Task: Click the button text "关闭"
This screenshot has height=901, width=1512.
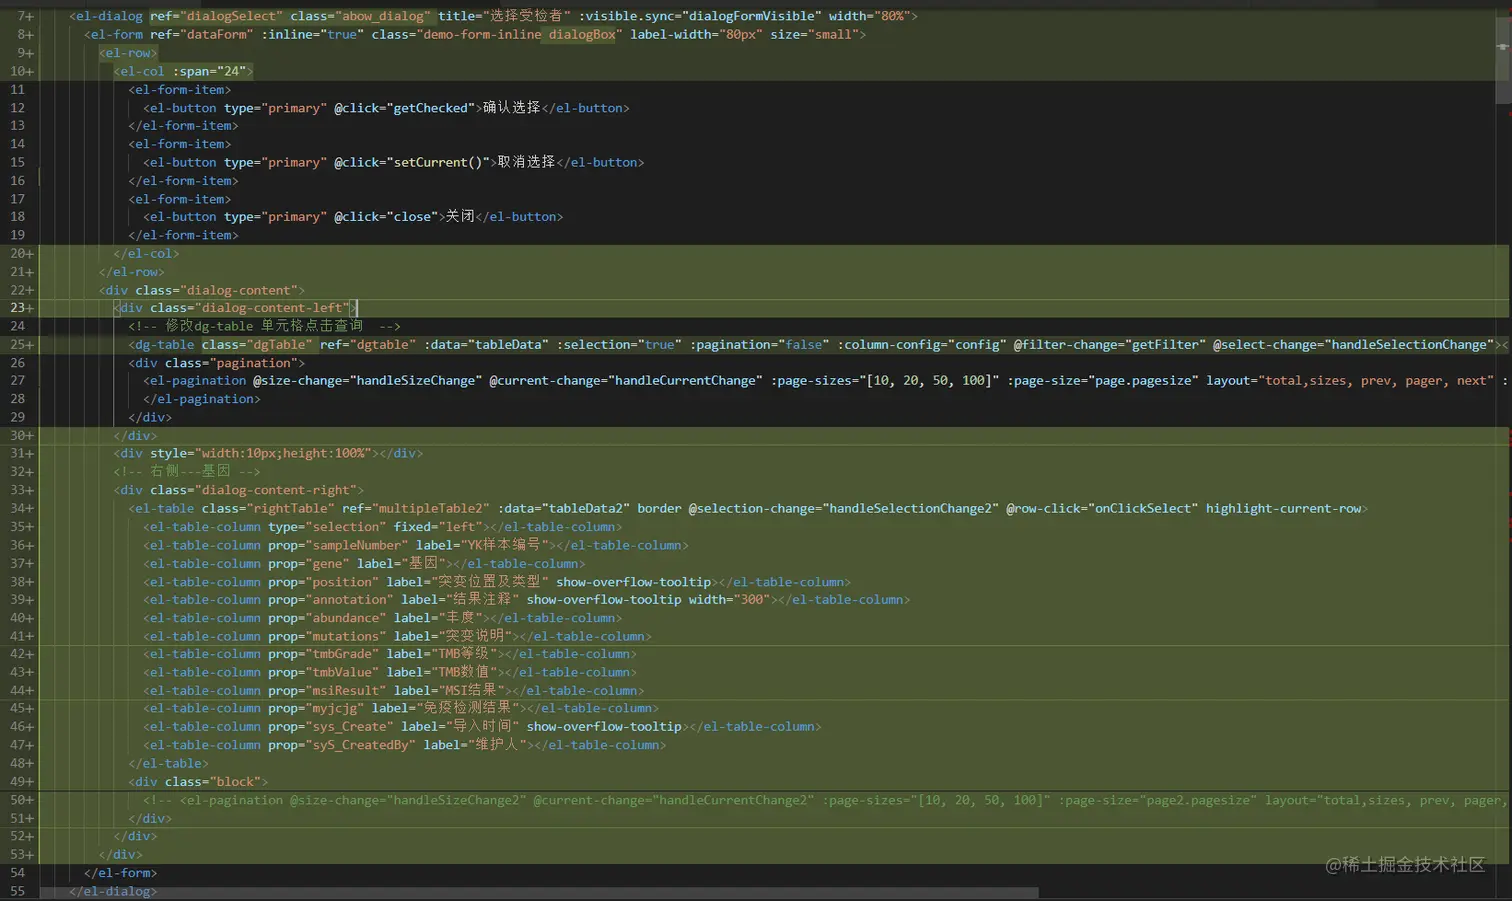Action: (x=460, y=216)
